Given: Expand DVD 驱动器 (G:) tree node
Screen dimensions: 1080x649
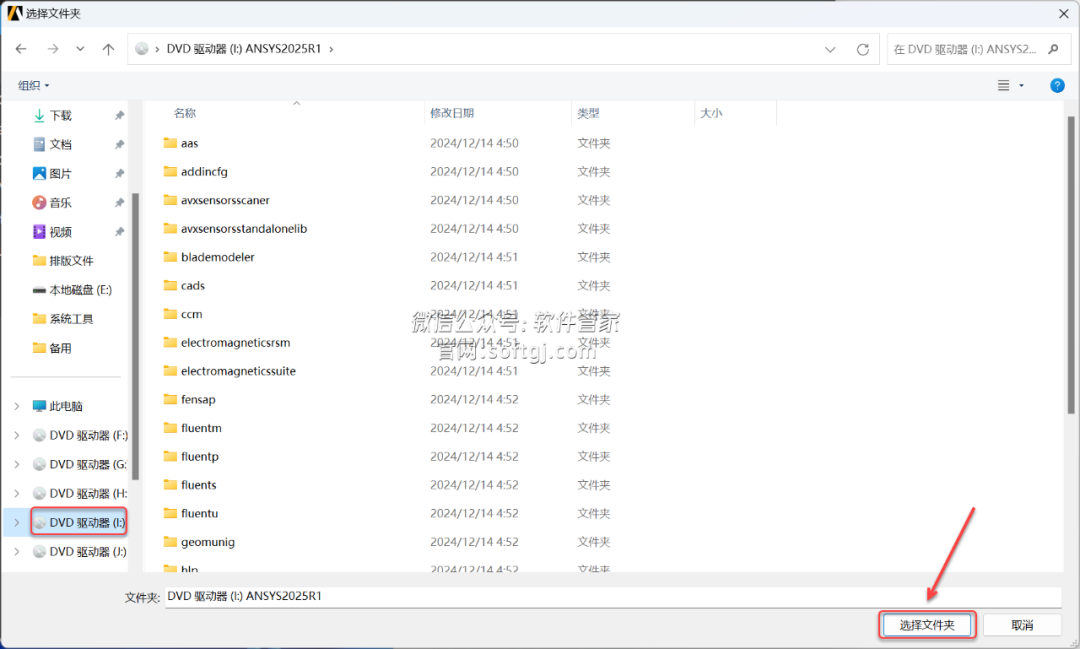Looking at the screenshot, I should (17, 464).
